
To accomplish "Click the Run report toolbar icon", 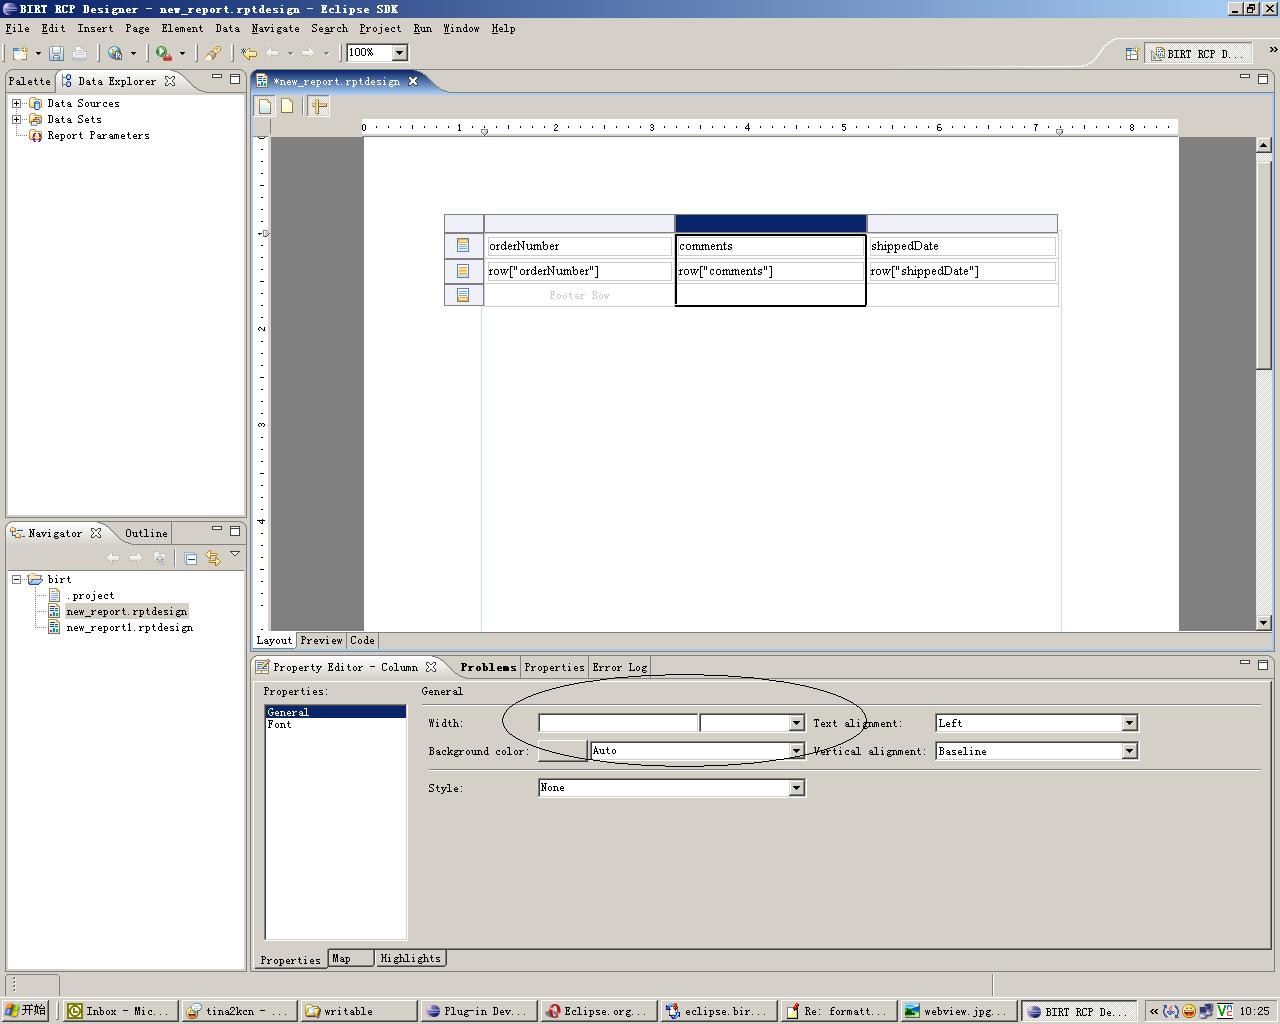I will pyautogui.click(x=163, y=53).
